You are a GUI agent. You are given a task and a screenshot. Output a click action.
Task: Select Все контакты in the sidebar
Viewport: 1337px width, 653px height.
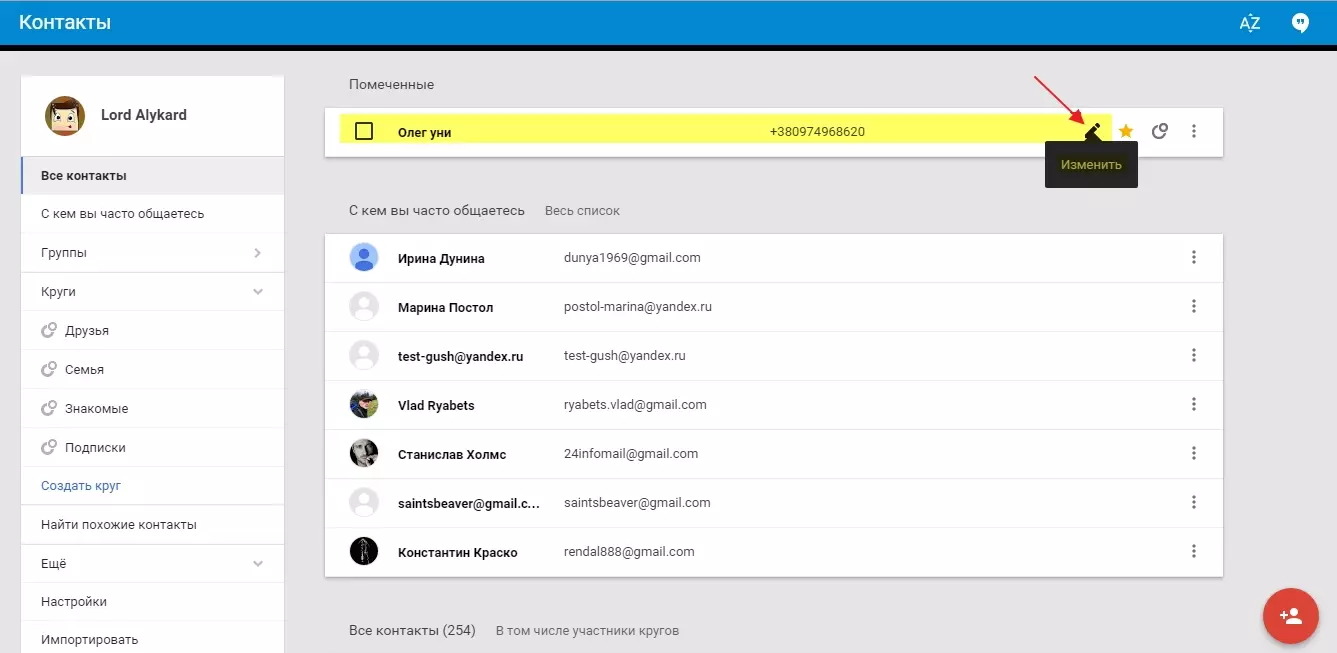click(x=84, y=176)
